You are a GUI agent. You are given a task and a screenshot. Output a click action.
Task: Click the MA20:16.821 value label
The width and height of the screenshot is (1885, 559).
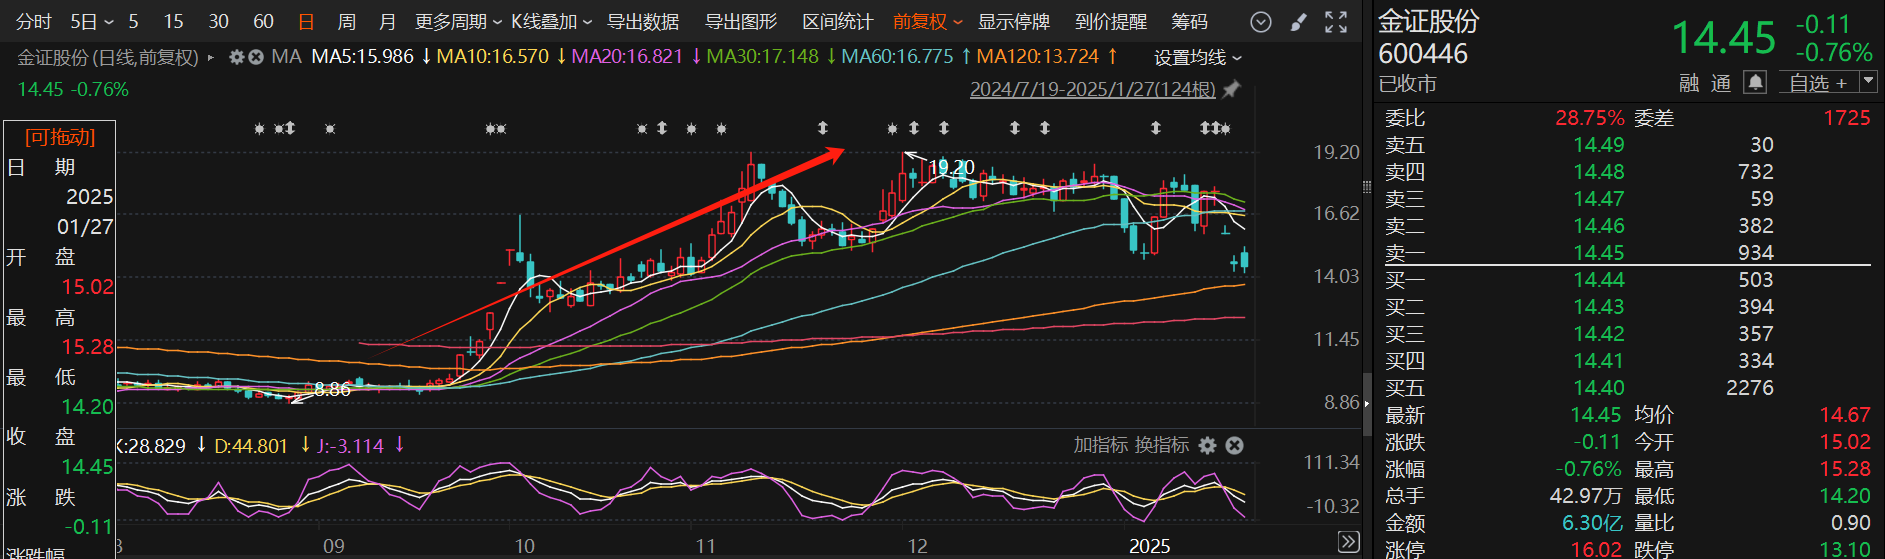pyautogui.click(x=627, y=57)
